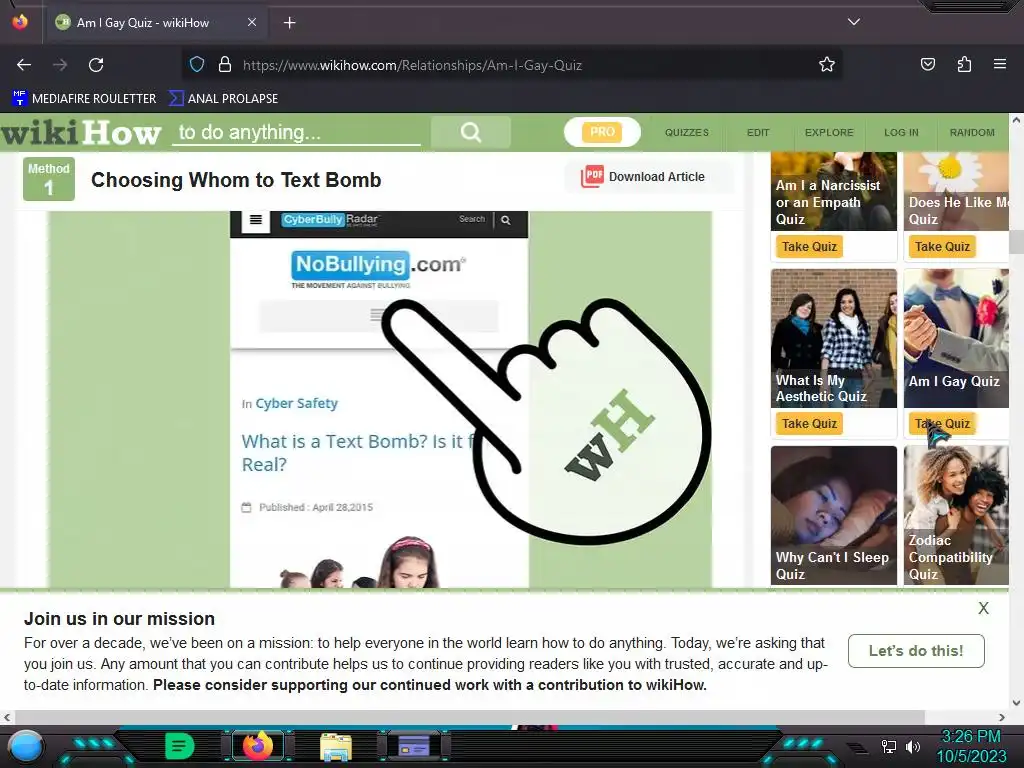1024x768 pixels.
Task: Open the What Is My Aesthetic Quiz thumbnail
Action: pyautogui.click(x=834, y=338)
